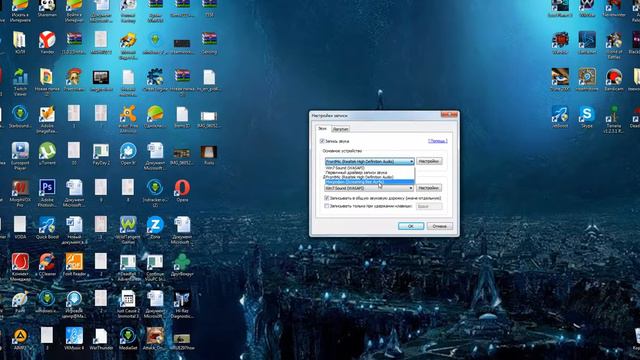Launch Adobe Photoshop from desktop icon
The width and height of the screenshot is (640, 360).
(x=47, y=189)
